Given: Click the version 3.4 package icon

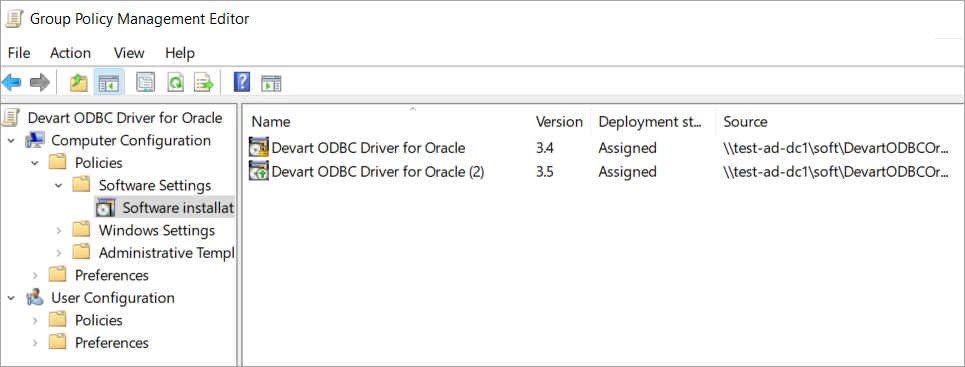Looking at the screenshot, I should [258, 148].
